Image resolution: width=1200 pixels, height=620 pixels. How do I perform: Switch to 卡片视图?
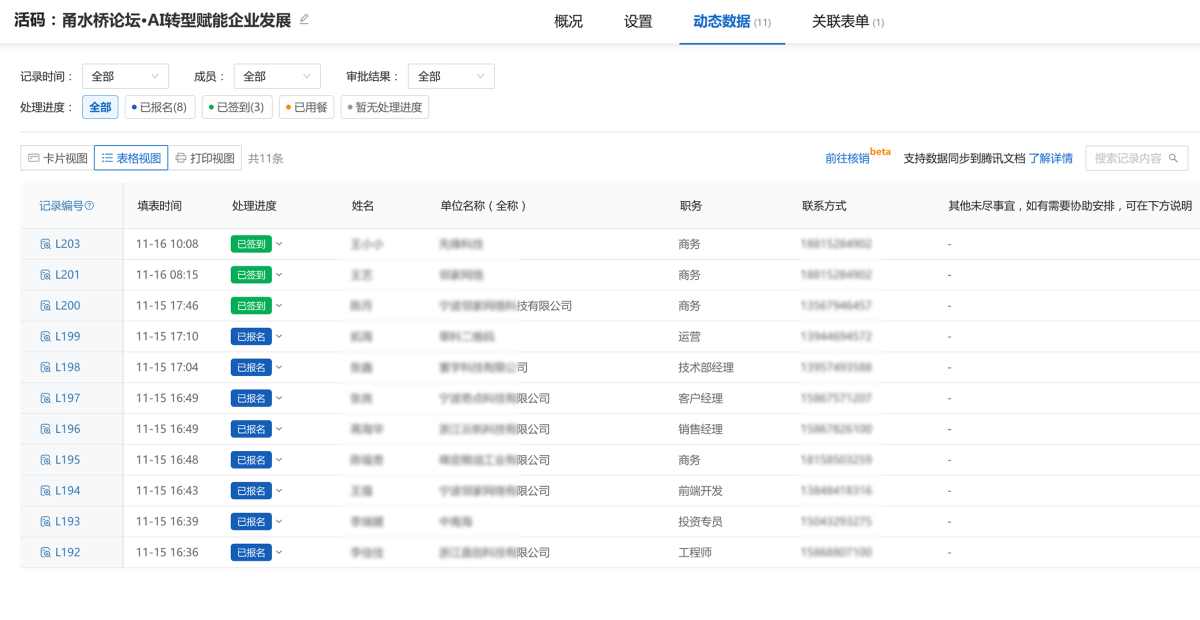click(x=58, y=158)
